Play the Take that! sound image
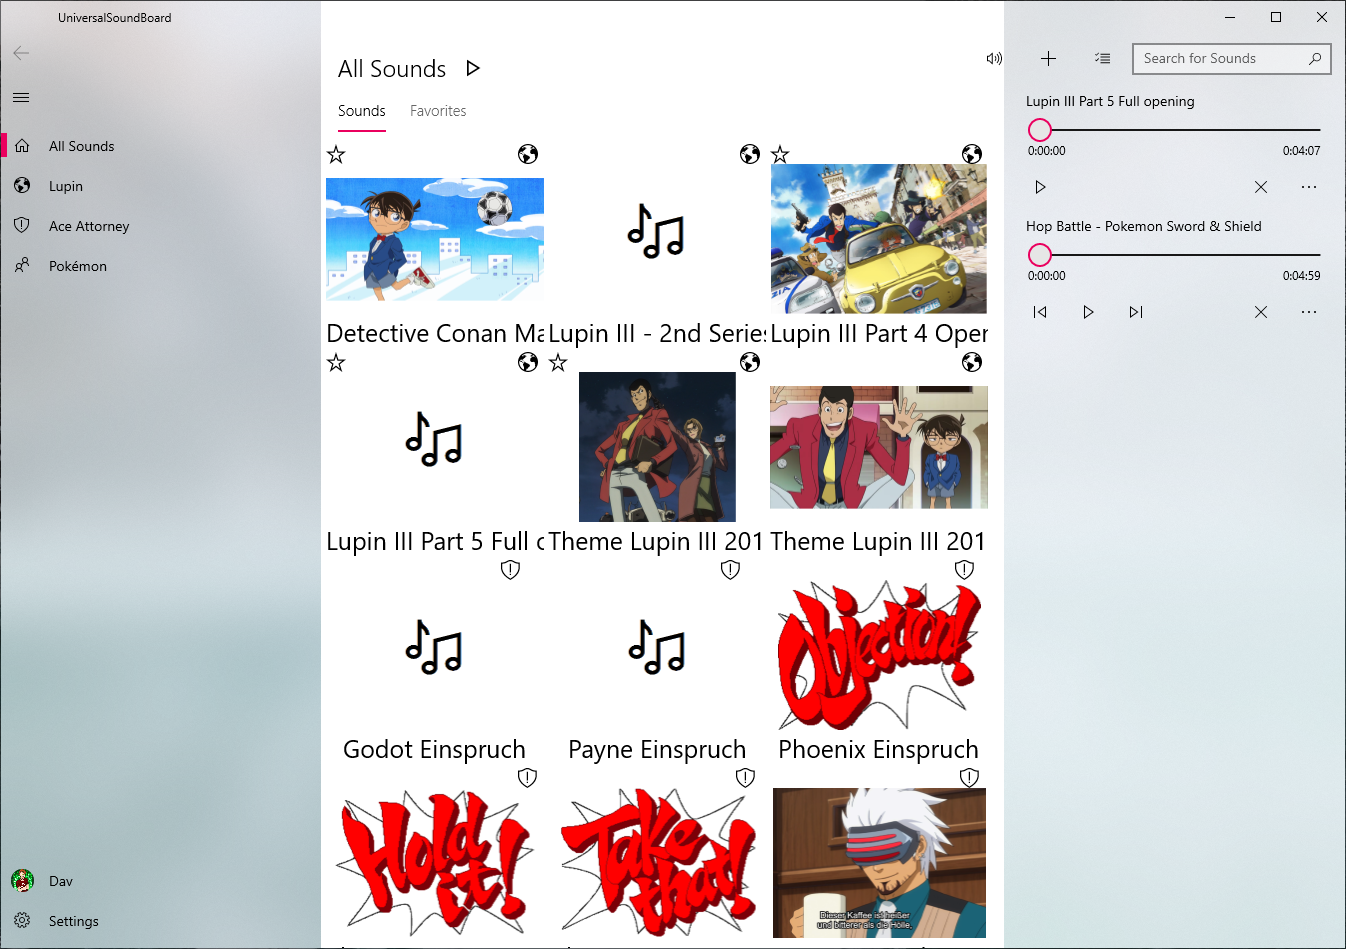 coord(657,863)
